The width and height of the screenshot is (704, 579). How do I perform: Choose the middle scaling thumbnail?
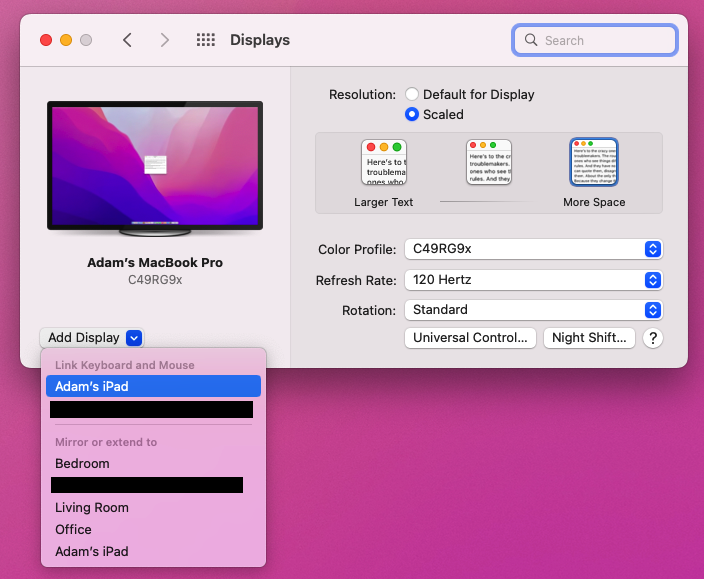click(x=488, y=162)
